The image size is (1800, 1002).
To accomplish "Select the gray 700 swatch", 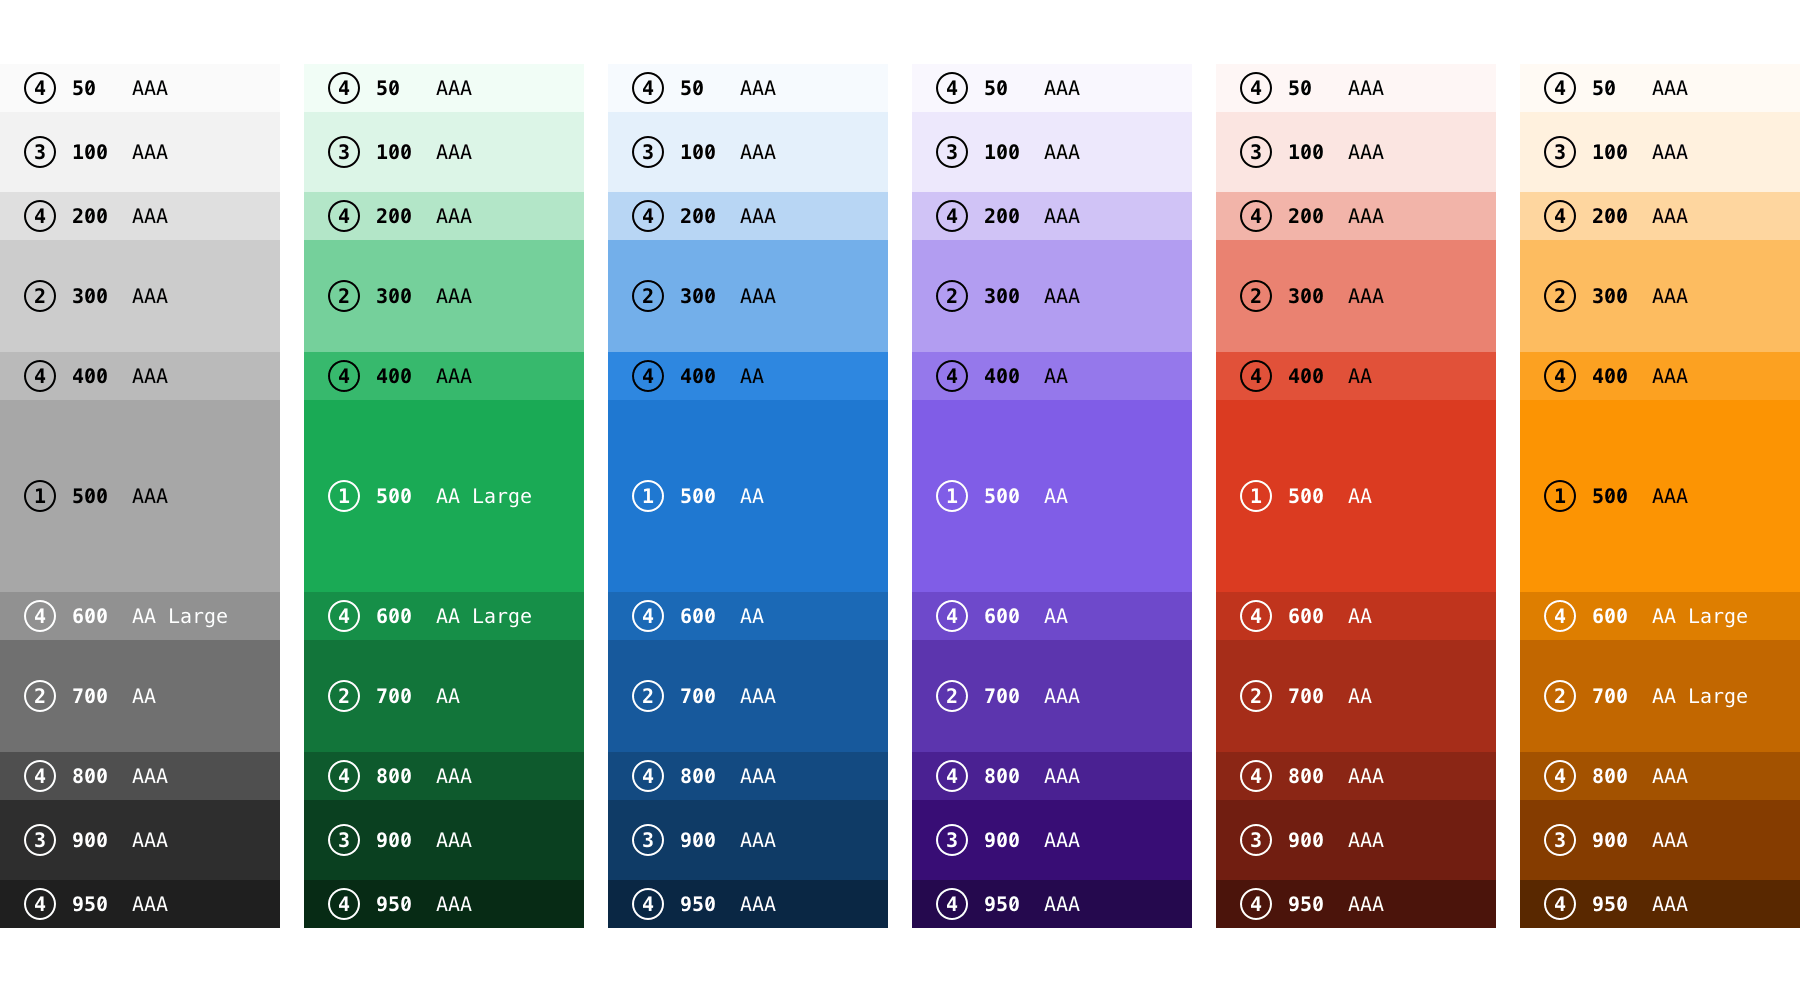I will pos(140,696).
